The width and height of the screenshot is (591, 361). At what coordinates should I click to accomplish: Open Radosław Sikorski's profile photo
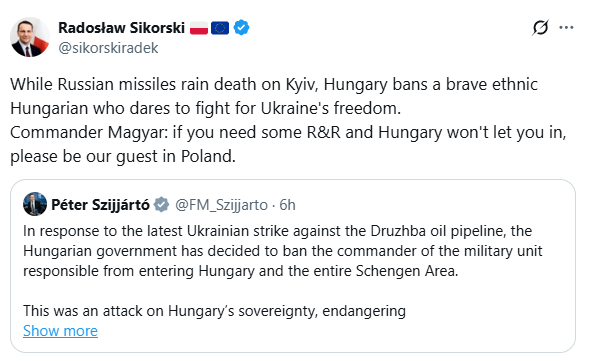click(30, 37)
